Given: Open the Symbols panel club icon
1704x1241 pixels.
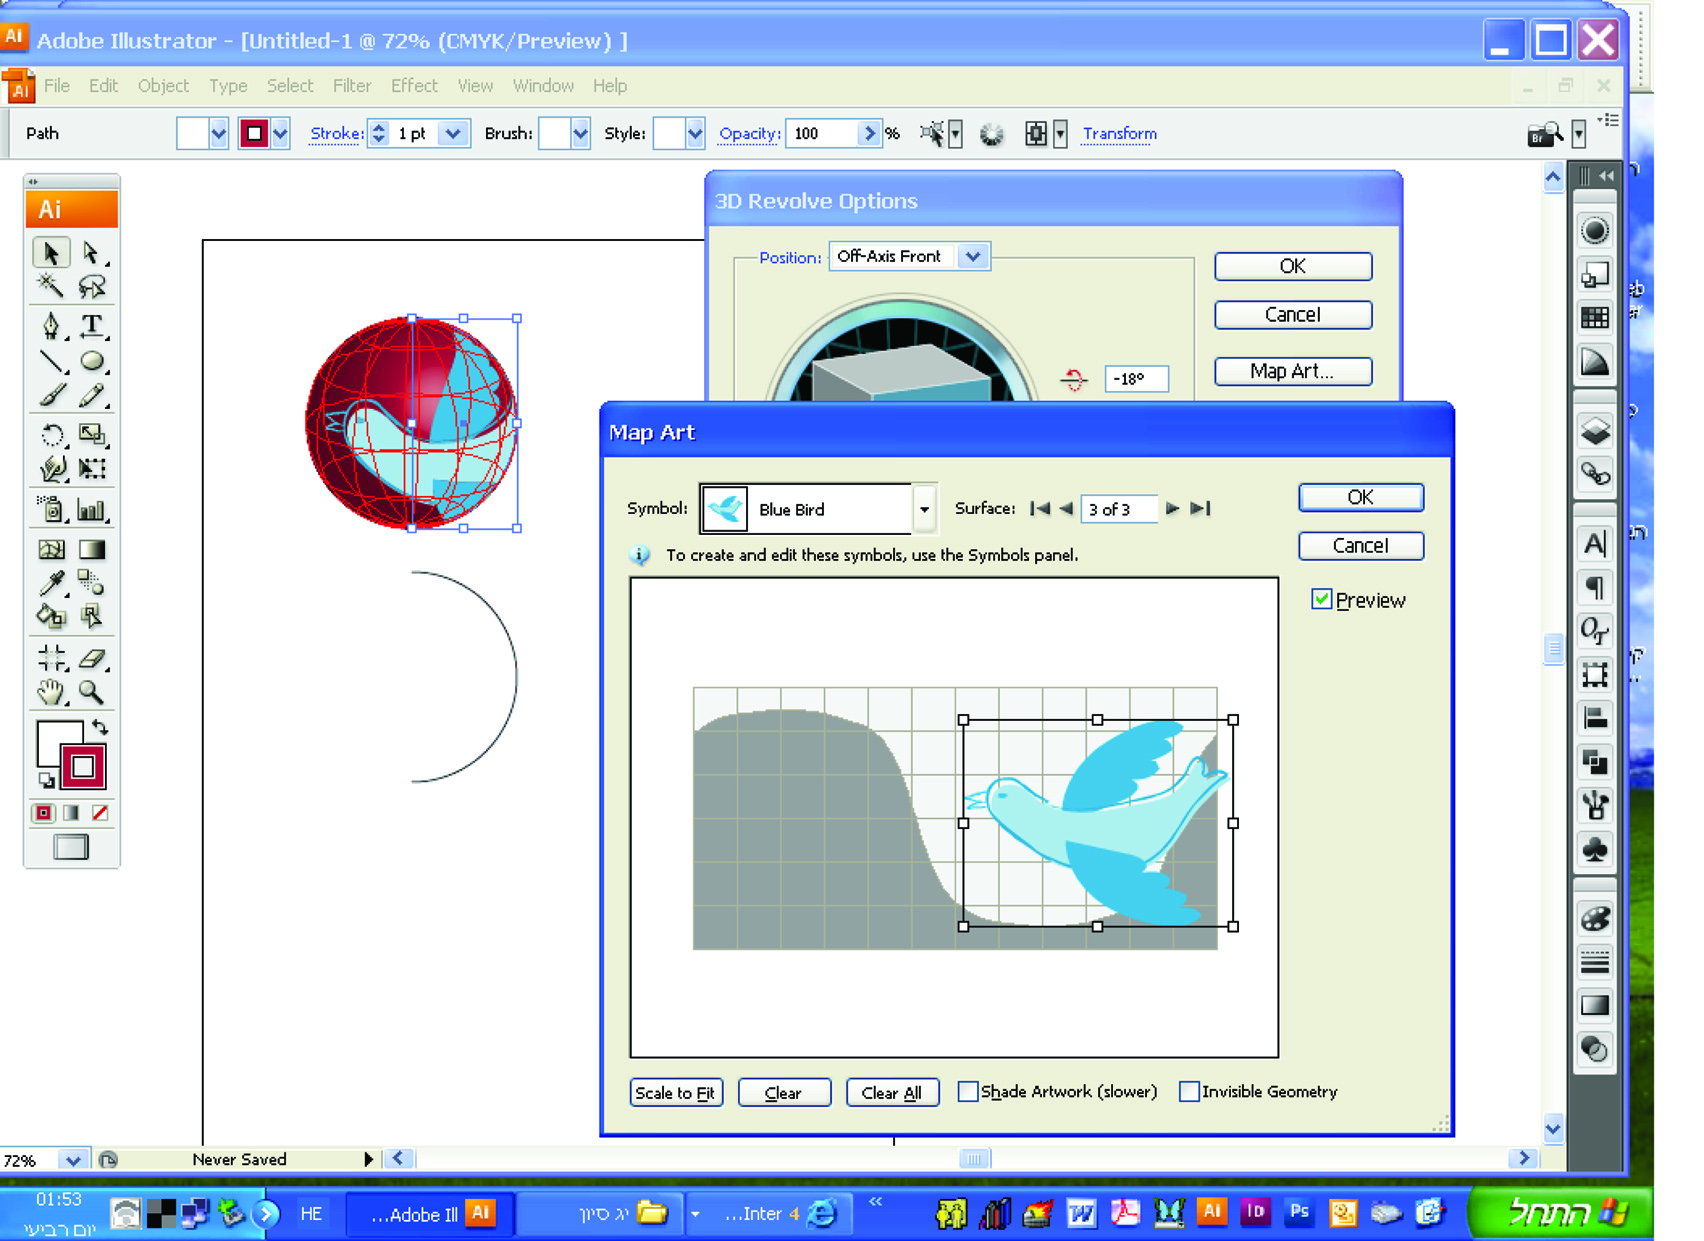Looking at the screenshot, I should coord(1595,849).
